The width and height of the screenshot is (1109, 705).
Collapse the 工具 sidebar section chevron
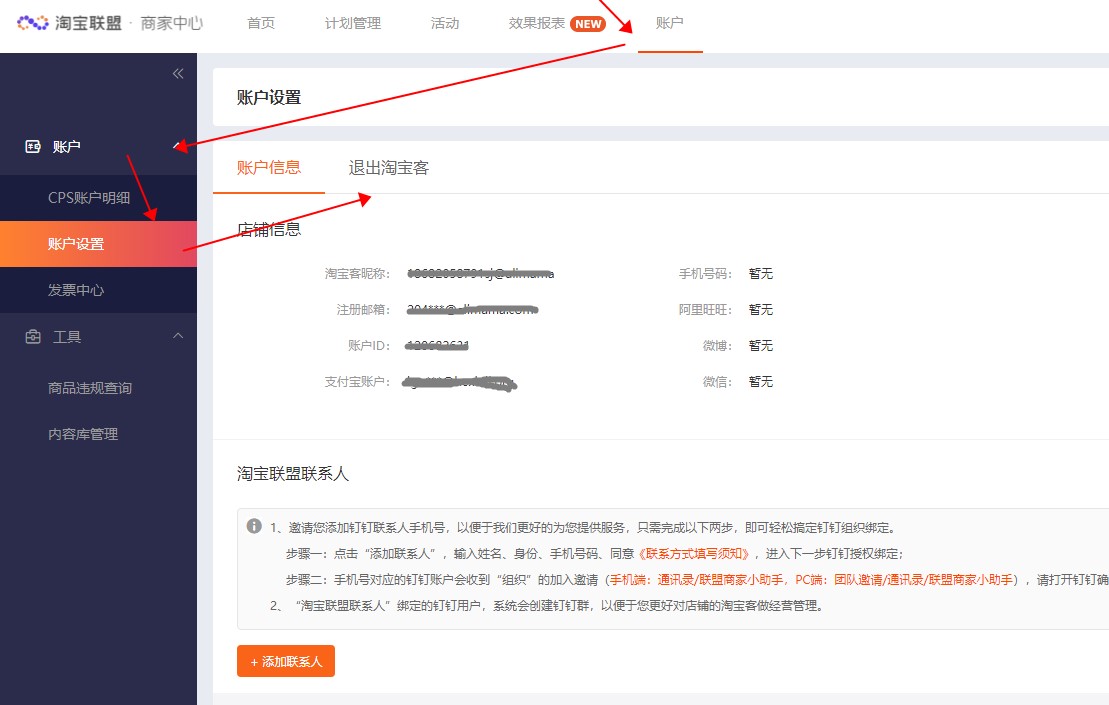click(x=178, y=336)
